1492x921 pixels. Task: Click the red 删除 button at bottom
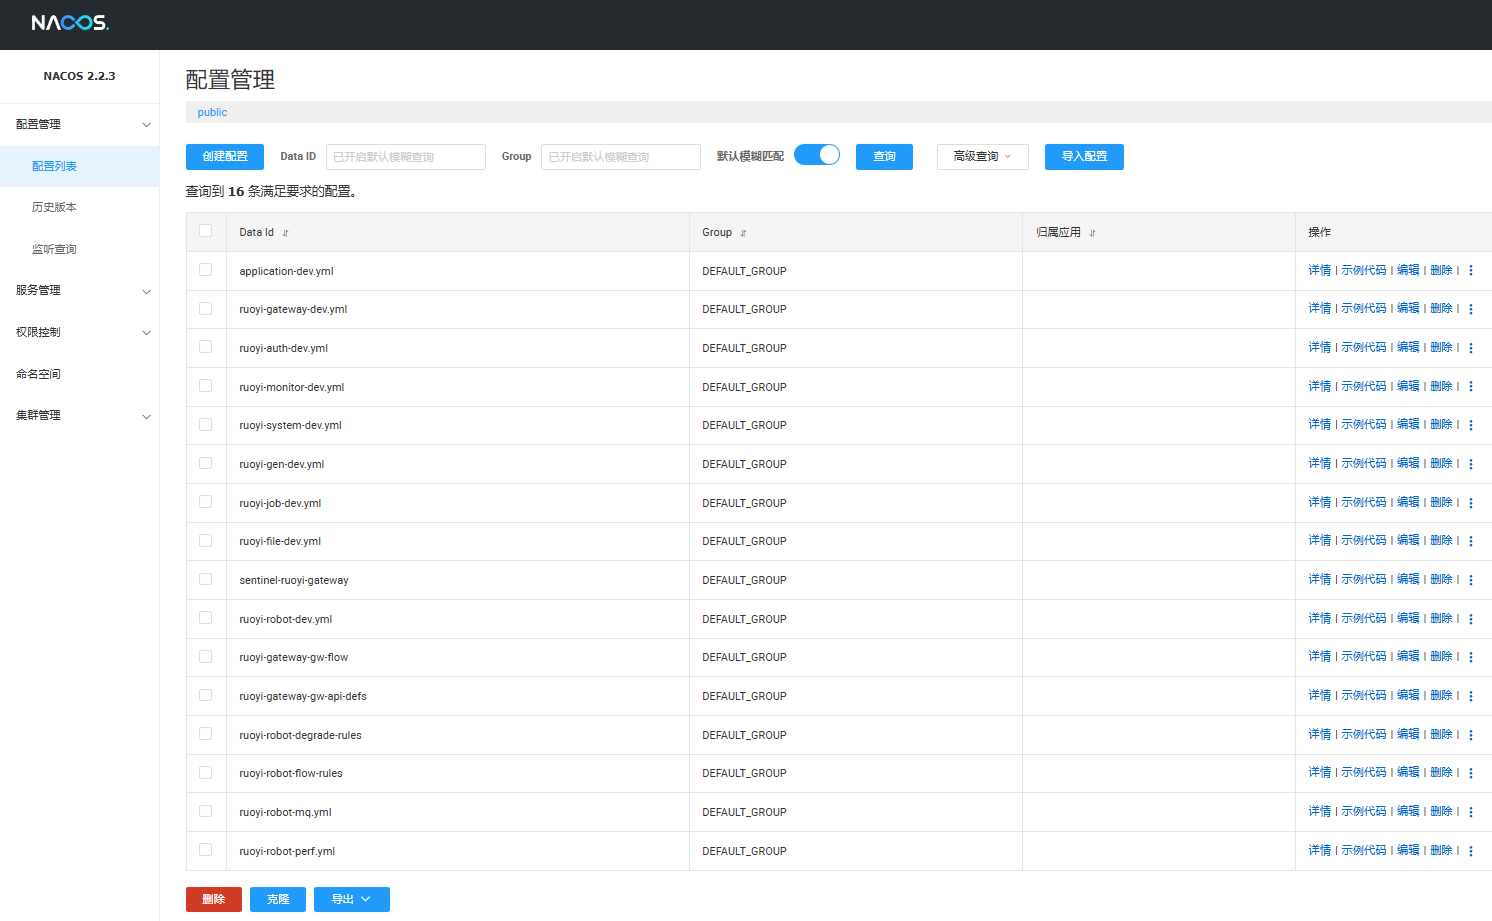click(213, 899)
